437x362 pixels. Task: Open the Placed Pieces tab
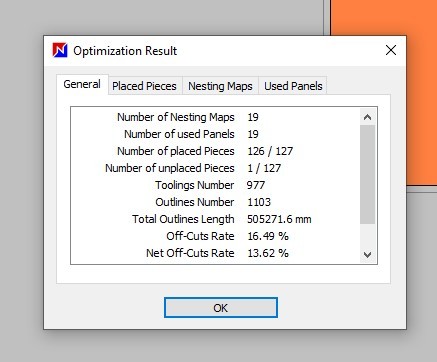click(144, 86)
